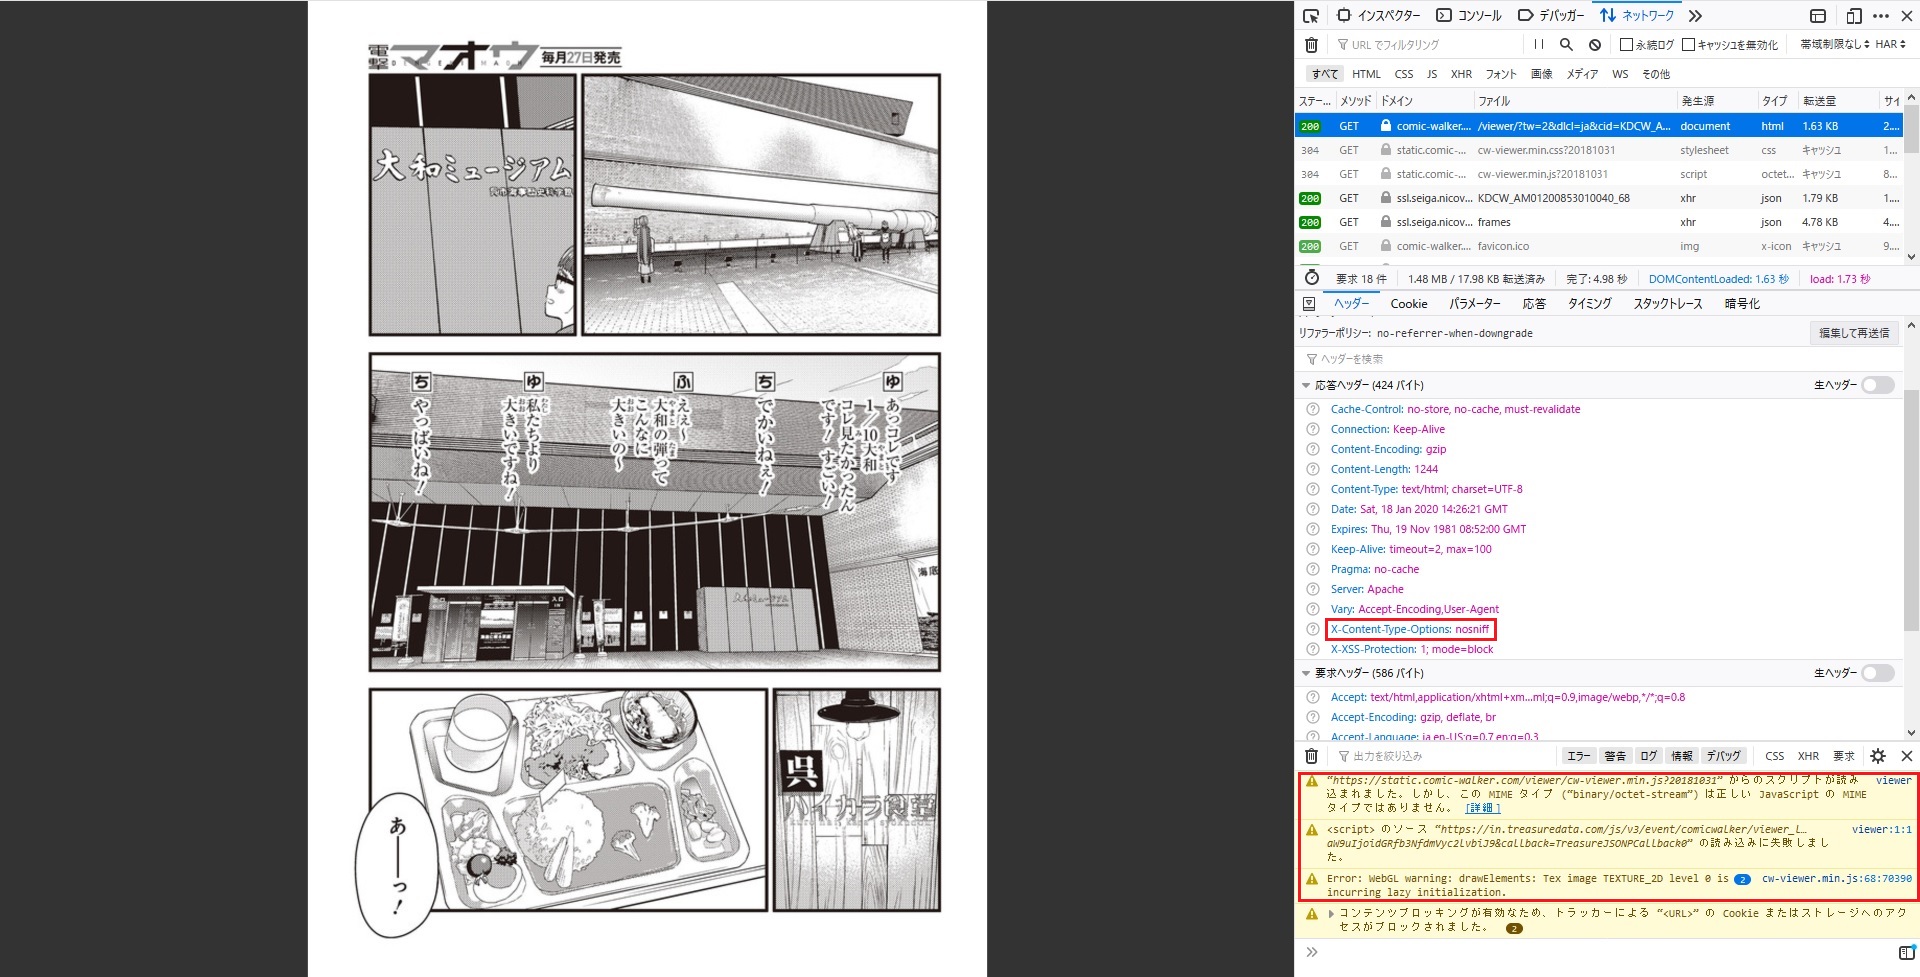Open the タイミング details tab

[x=1589, y=304]
